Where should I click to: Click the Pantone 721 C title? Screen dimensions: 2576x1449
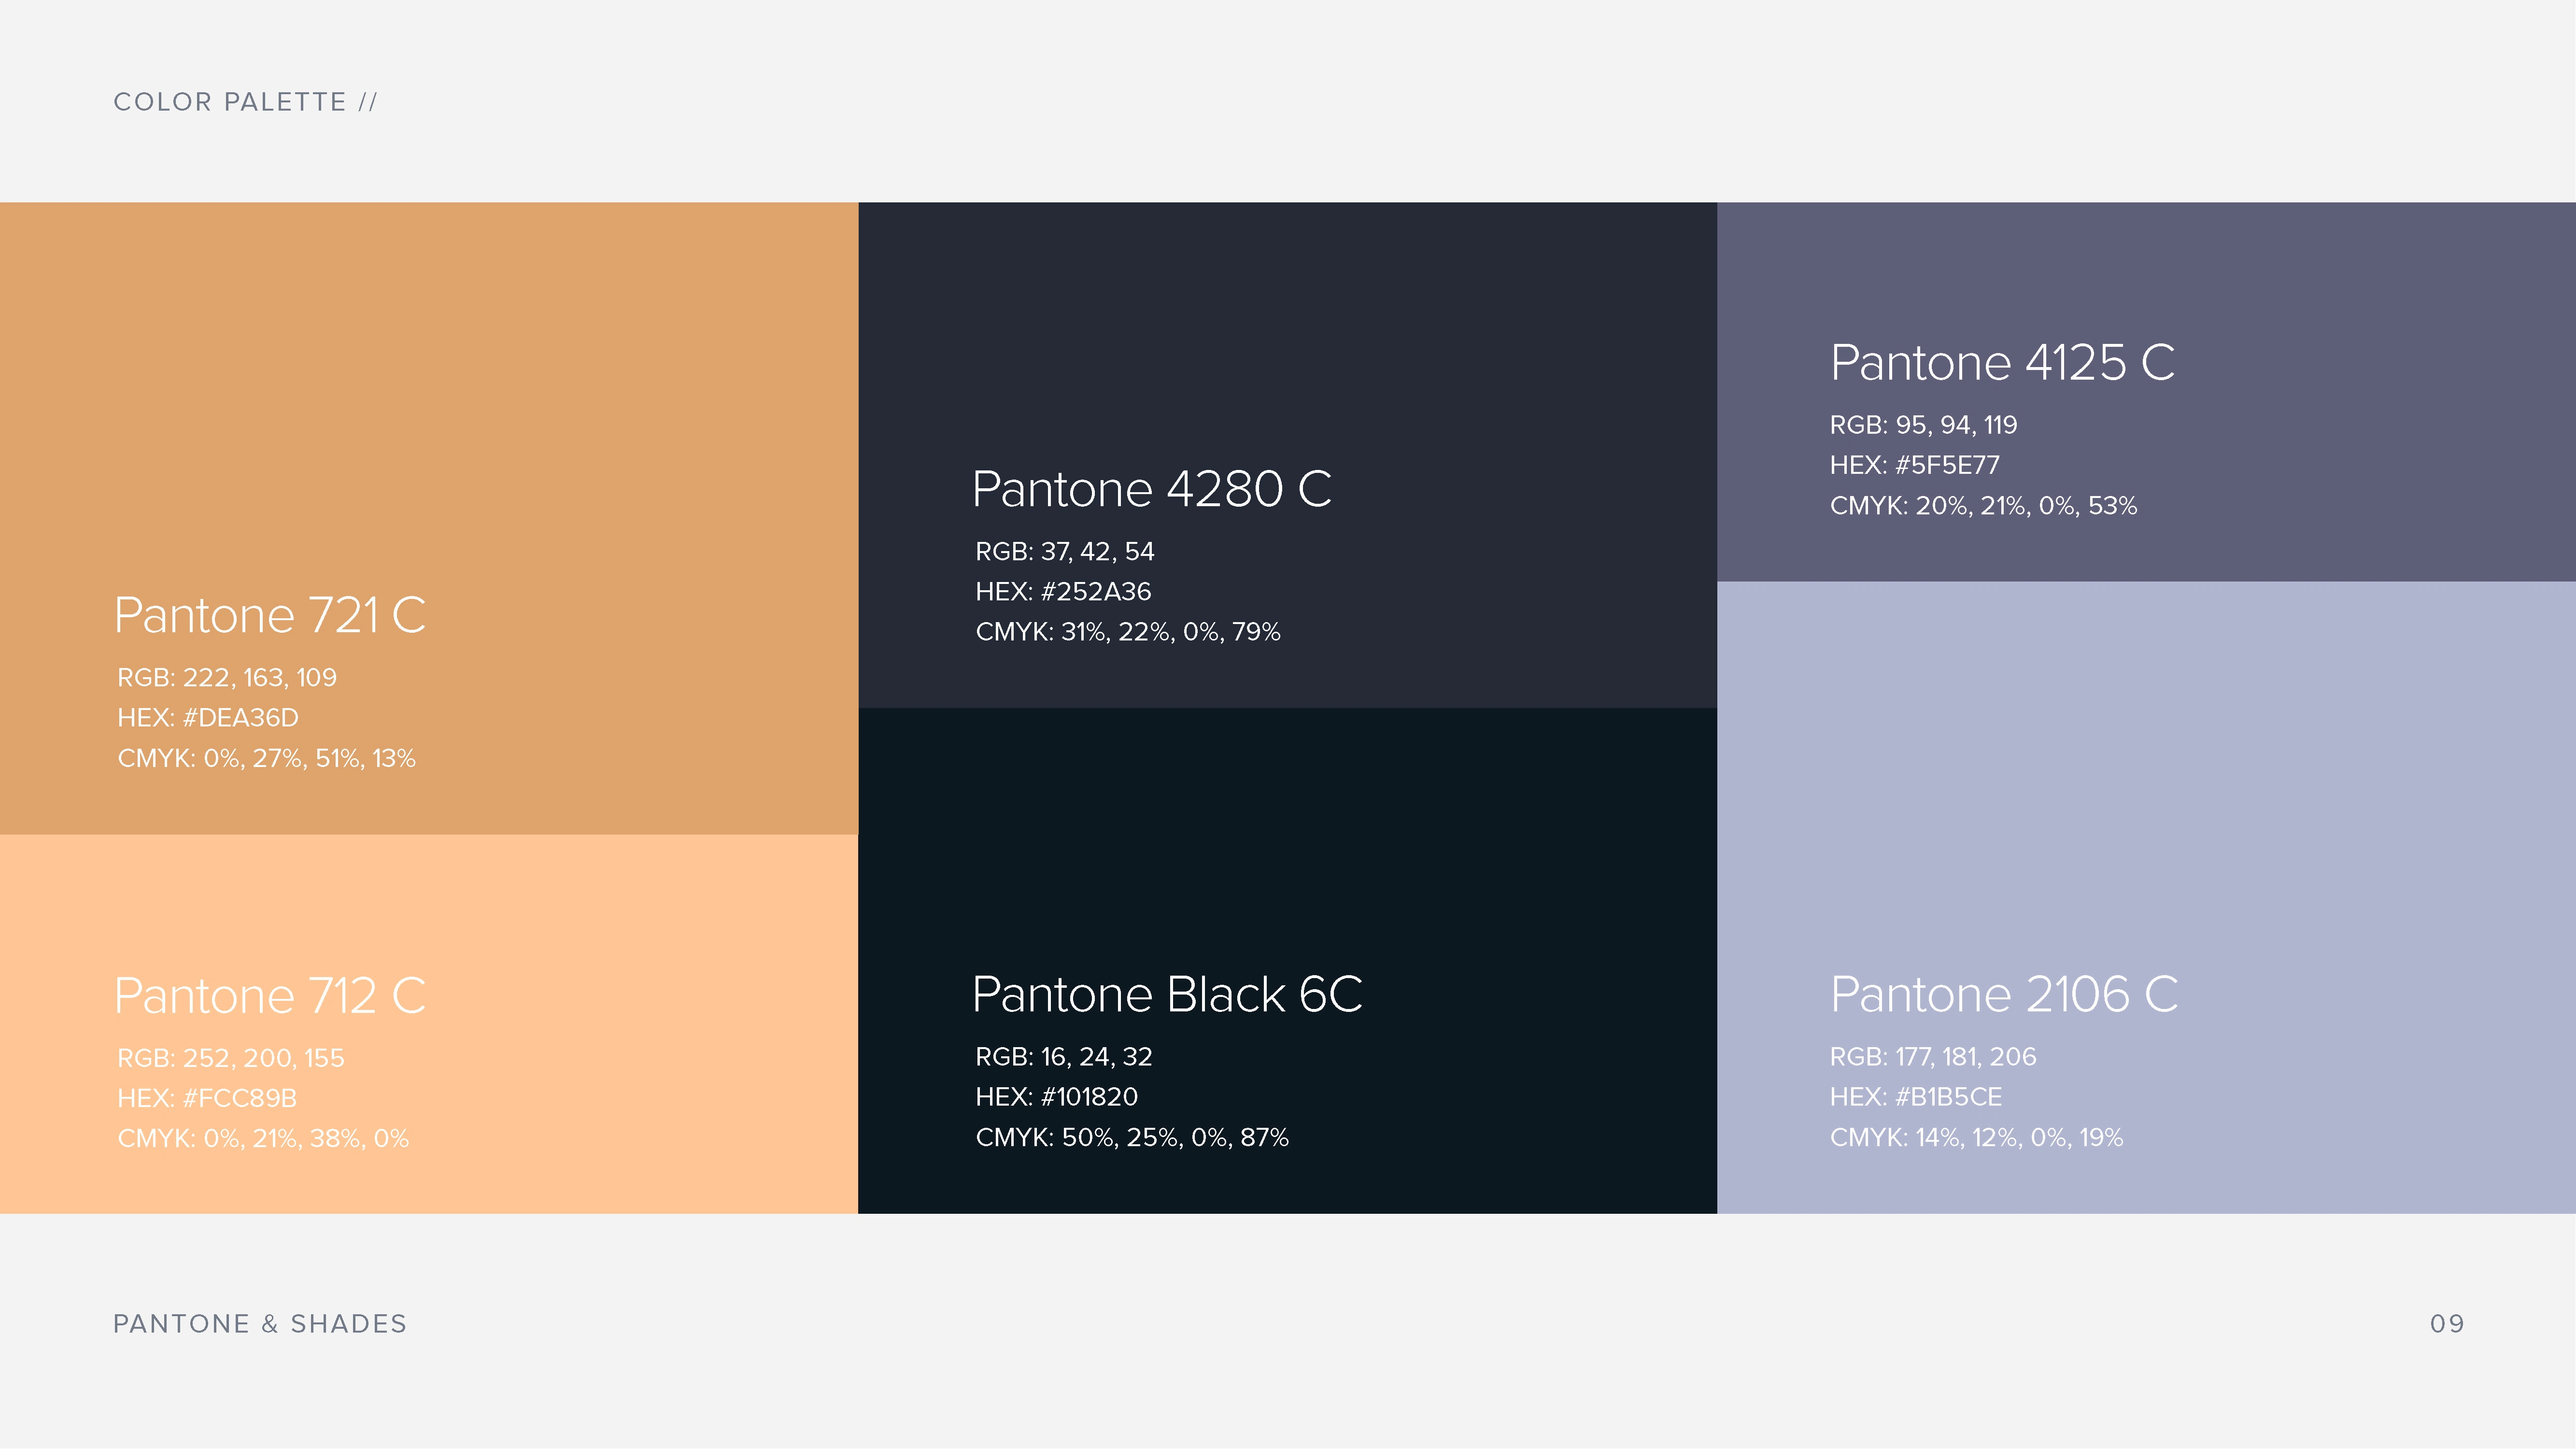pos(270,615)
